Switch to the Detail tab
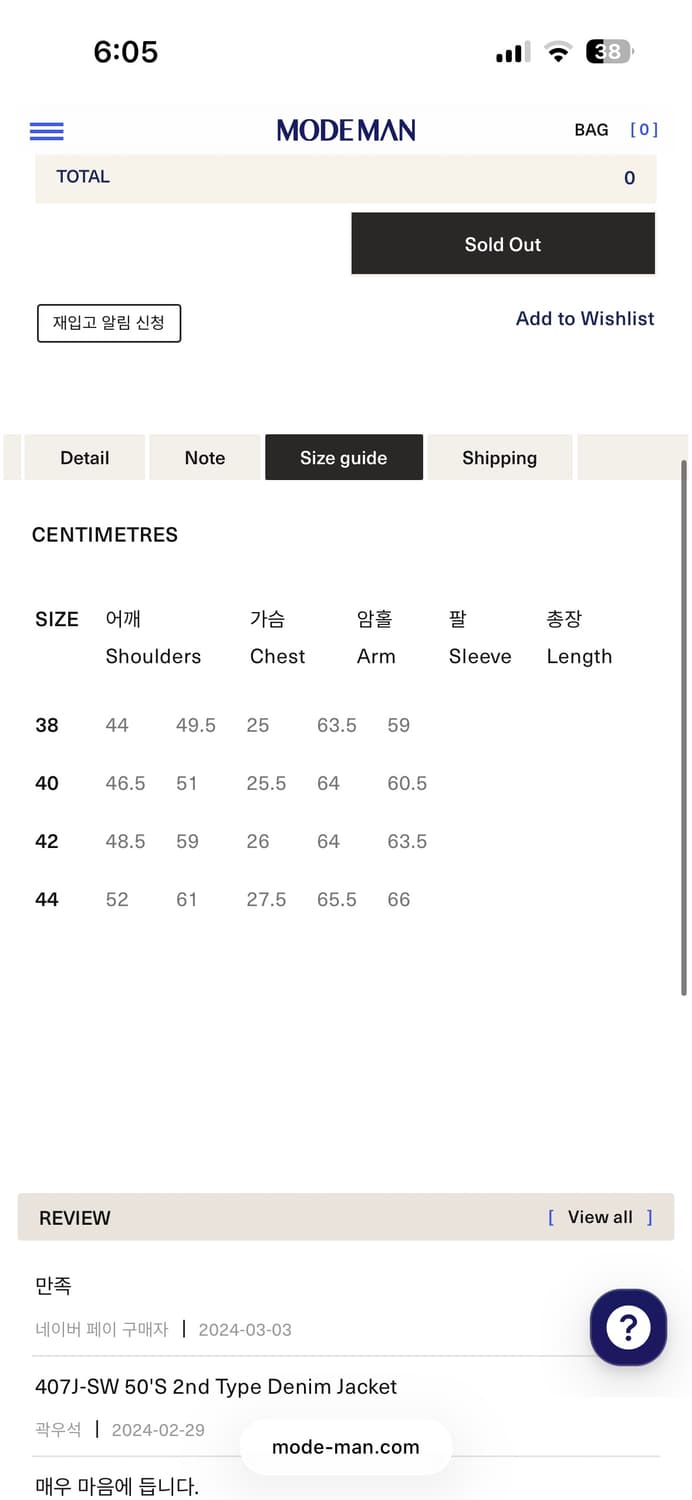The width and height of the screenshot is (692, 1500). pyautogui.click(x=85, y=458)
